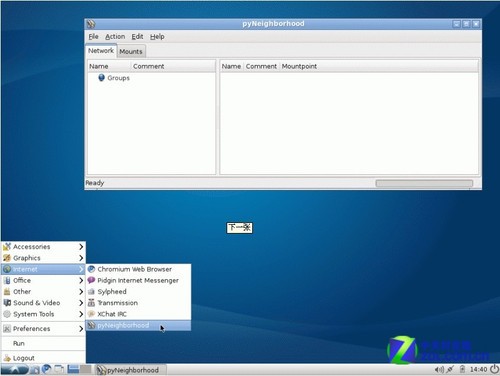
Task: Expand the Accessories arrow chevron
Action: click(x=81, y=247)
